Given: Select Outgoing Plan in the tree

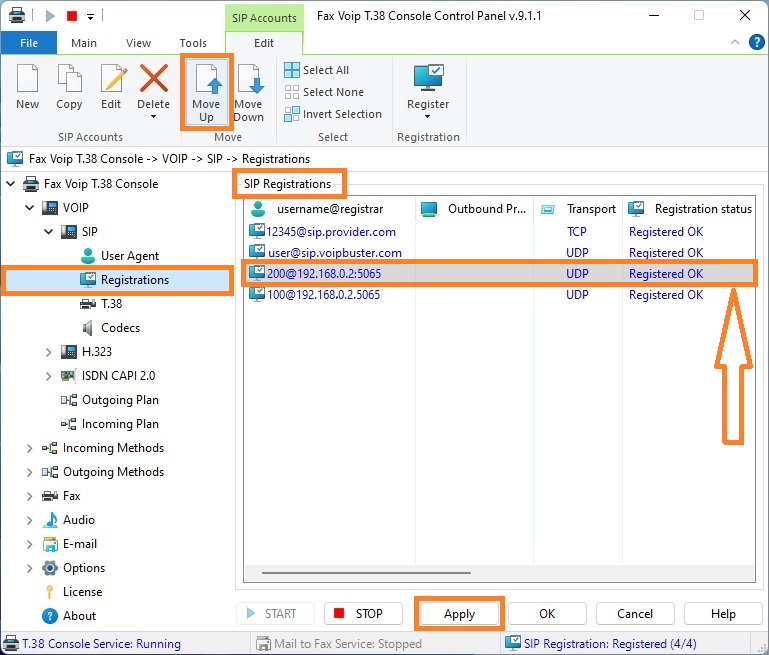Looking at the screenshot, I should coord(110,400).
